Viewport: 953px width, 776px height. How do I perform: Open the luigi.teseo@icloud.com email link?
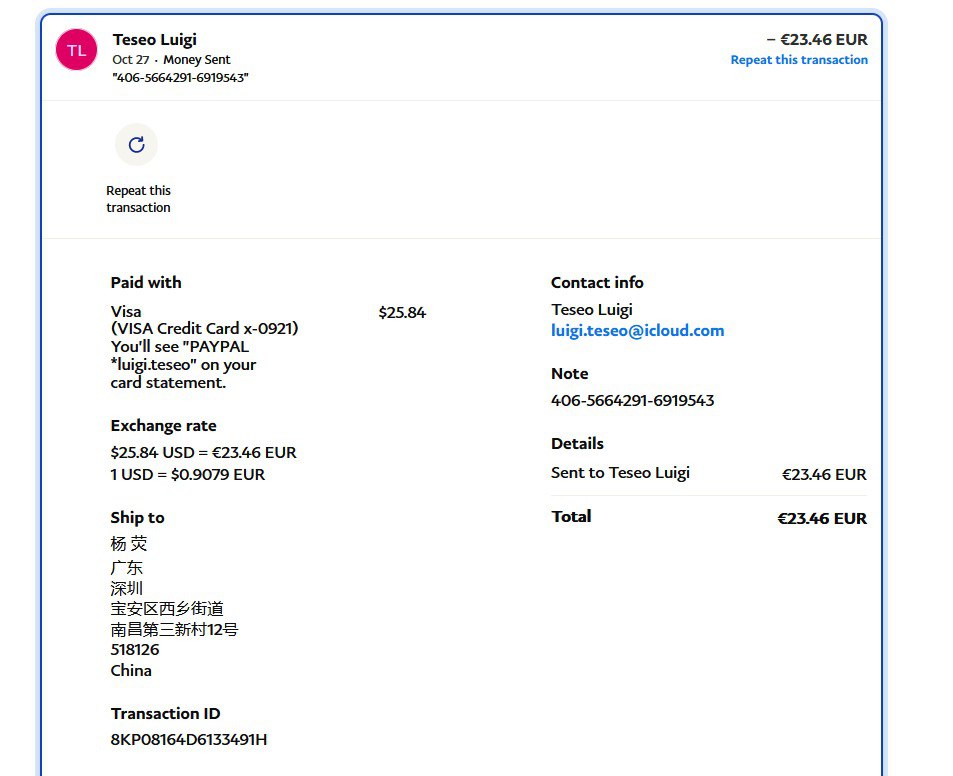click(637, 331)
